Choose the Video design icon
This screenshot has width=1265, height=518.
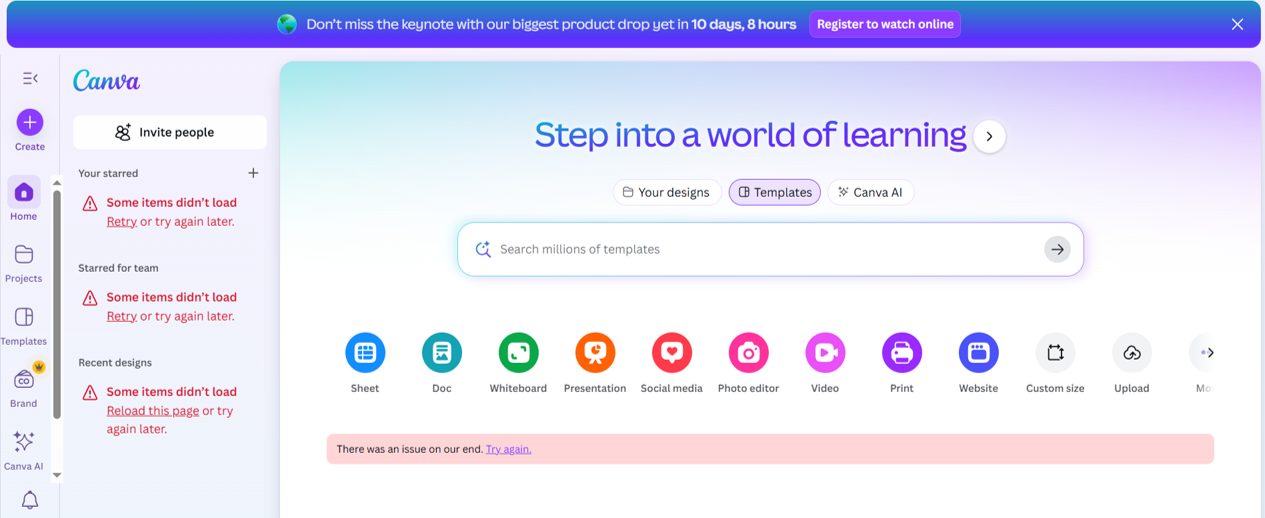tap(825, 353)
